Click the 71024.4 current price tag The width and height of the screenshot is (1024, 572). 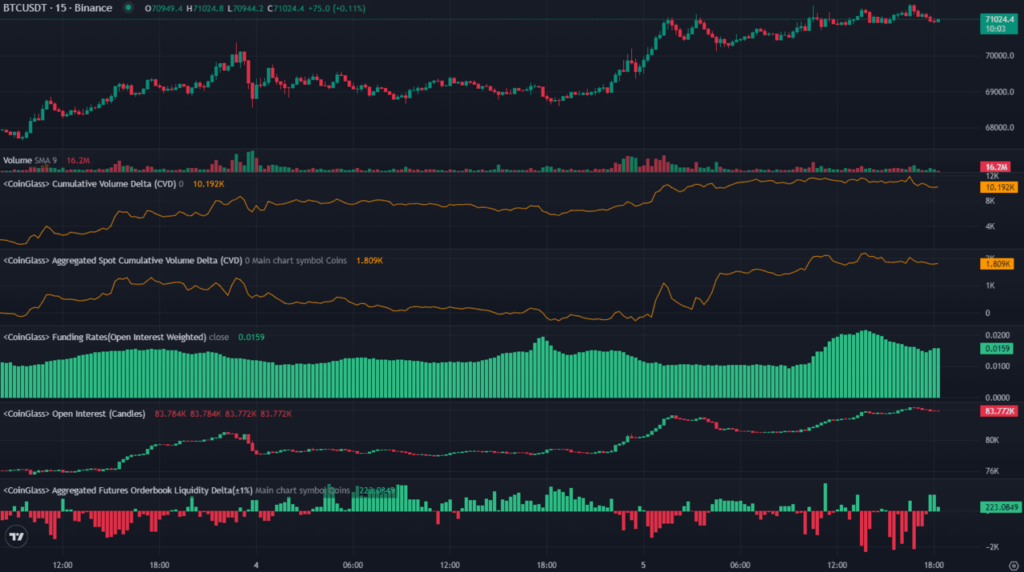coord(999,24)
